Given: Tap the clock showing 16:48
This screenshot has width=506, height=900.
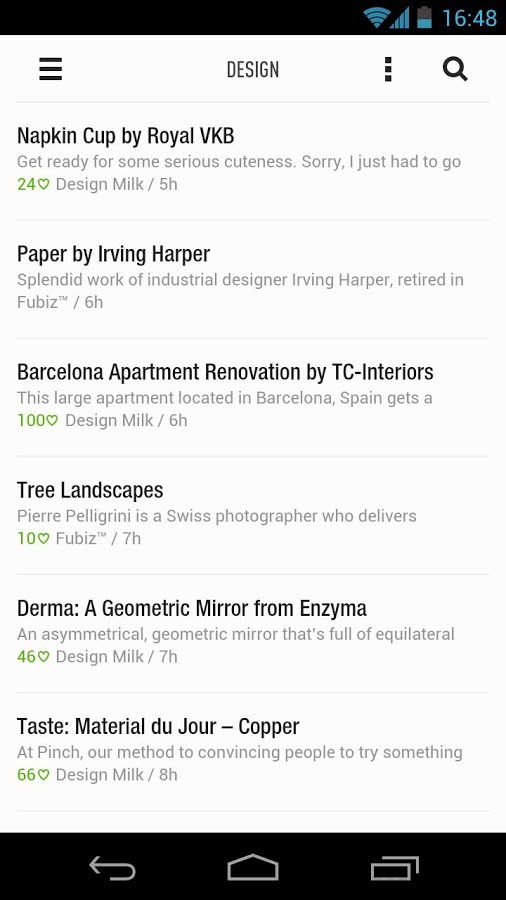Looking at the screenshot, I should tap(469, 18).
